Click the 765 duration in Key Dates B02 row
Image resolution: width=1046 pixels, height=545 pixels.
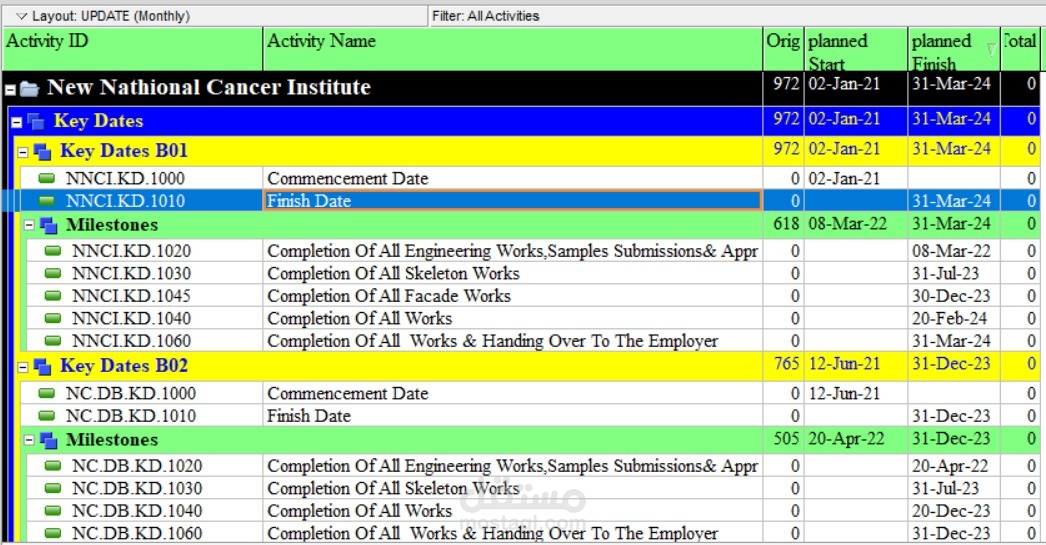pyautogui.click(x=787, y=364)
